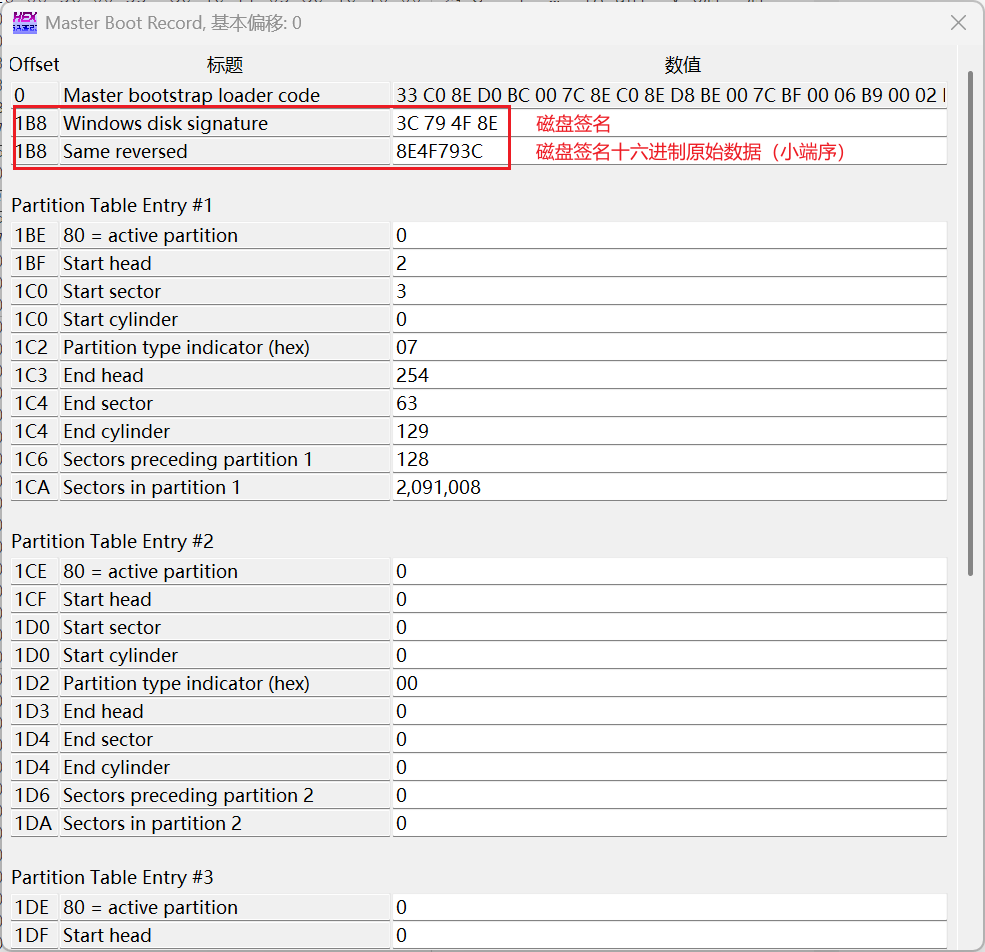Select Entry #2 partition type indicator value 00
Screen dimensions: 985x952
click(x=668, y=684)
